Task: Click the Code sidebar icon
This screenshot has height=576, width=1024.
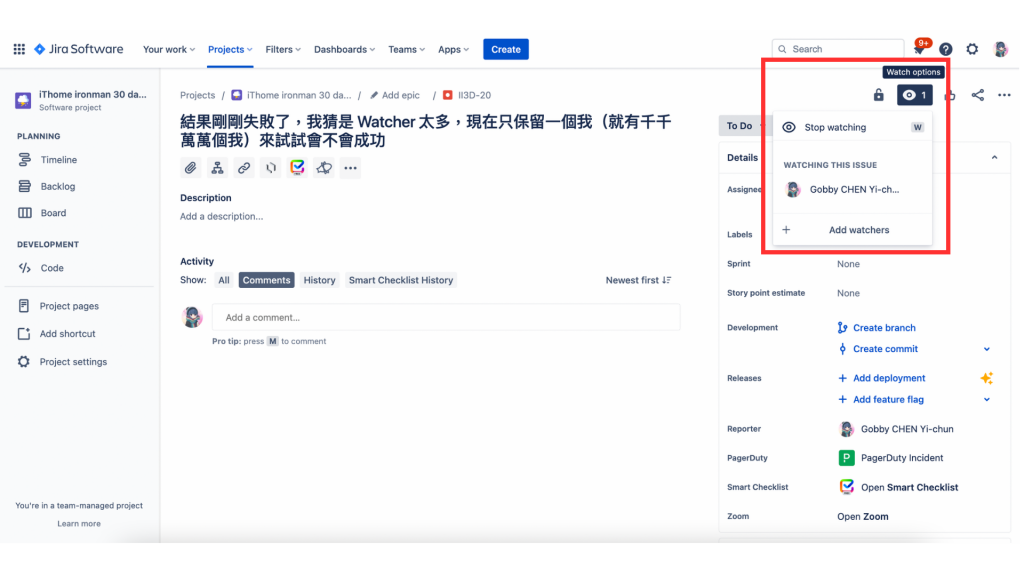Action: pos(25,268)
